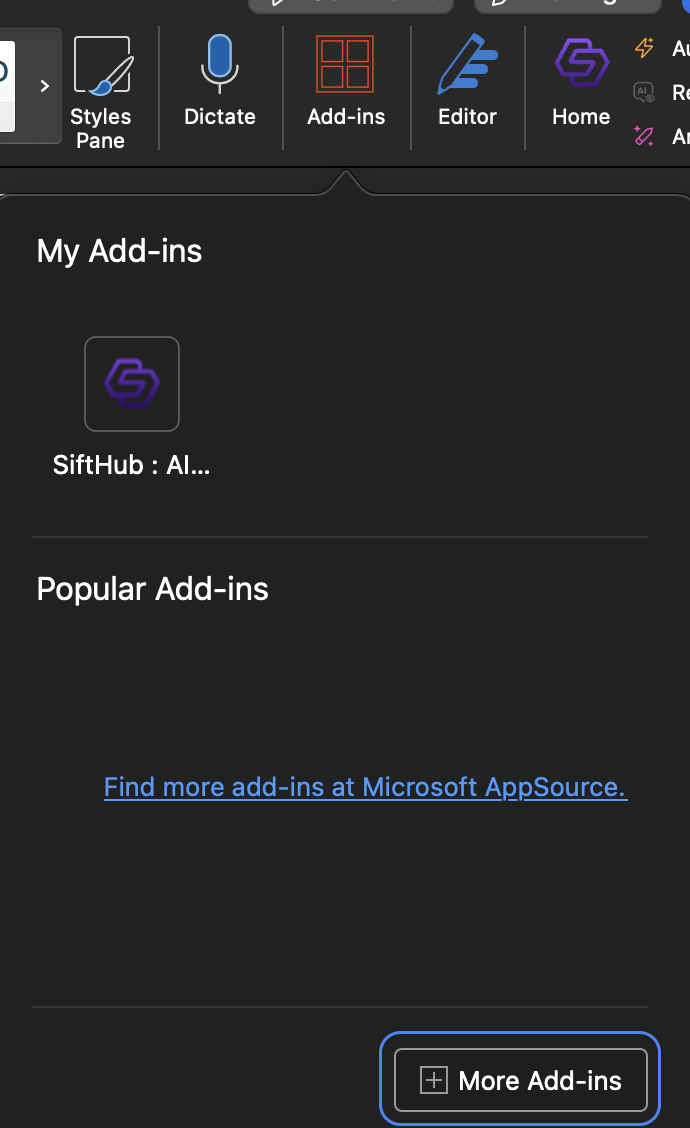This screenshot has width=690, height=1128.
Task: Click the "SiftHub : AI..." add-in name
Action: 132,465
